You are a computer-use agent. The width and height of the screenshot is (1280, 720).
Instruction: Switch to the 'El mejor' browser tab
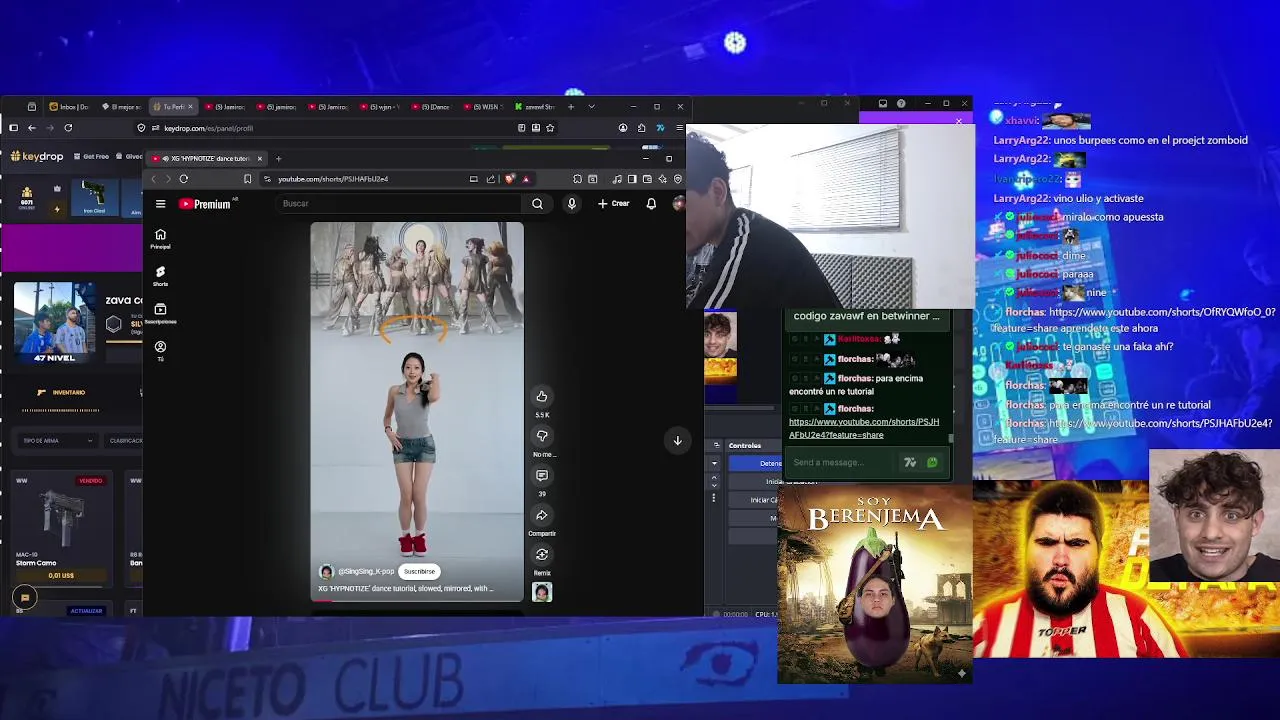click(x=122, y=107)
